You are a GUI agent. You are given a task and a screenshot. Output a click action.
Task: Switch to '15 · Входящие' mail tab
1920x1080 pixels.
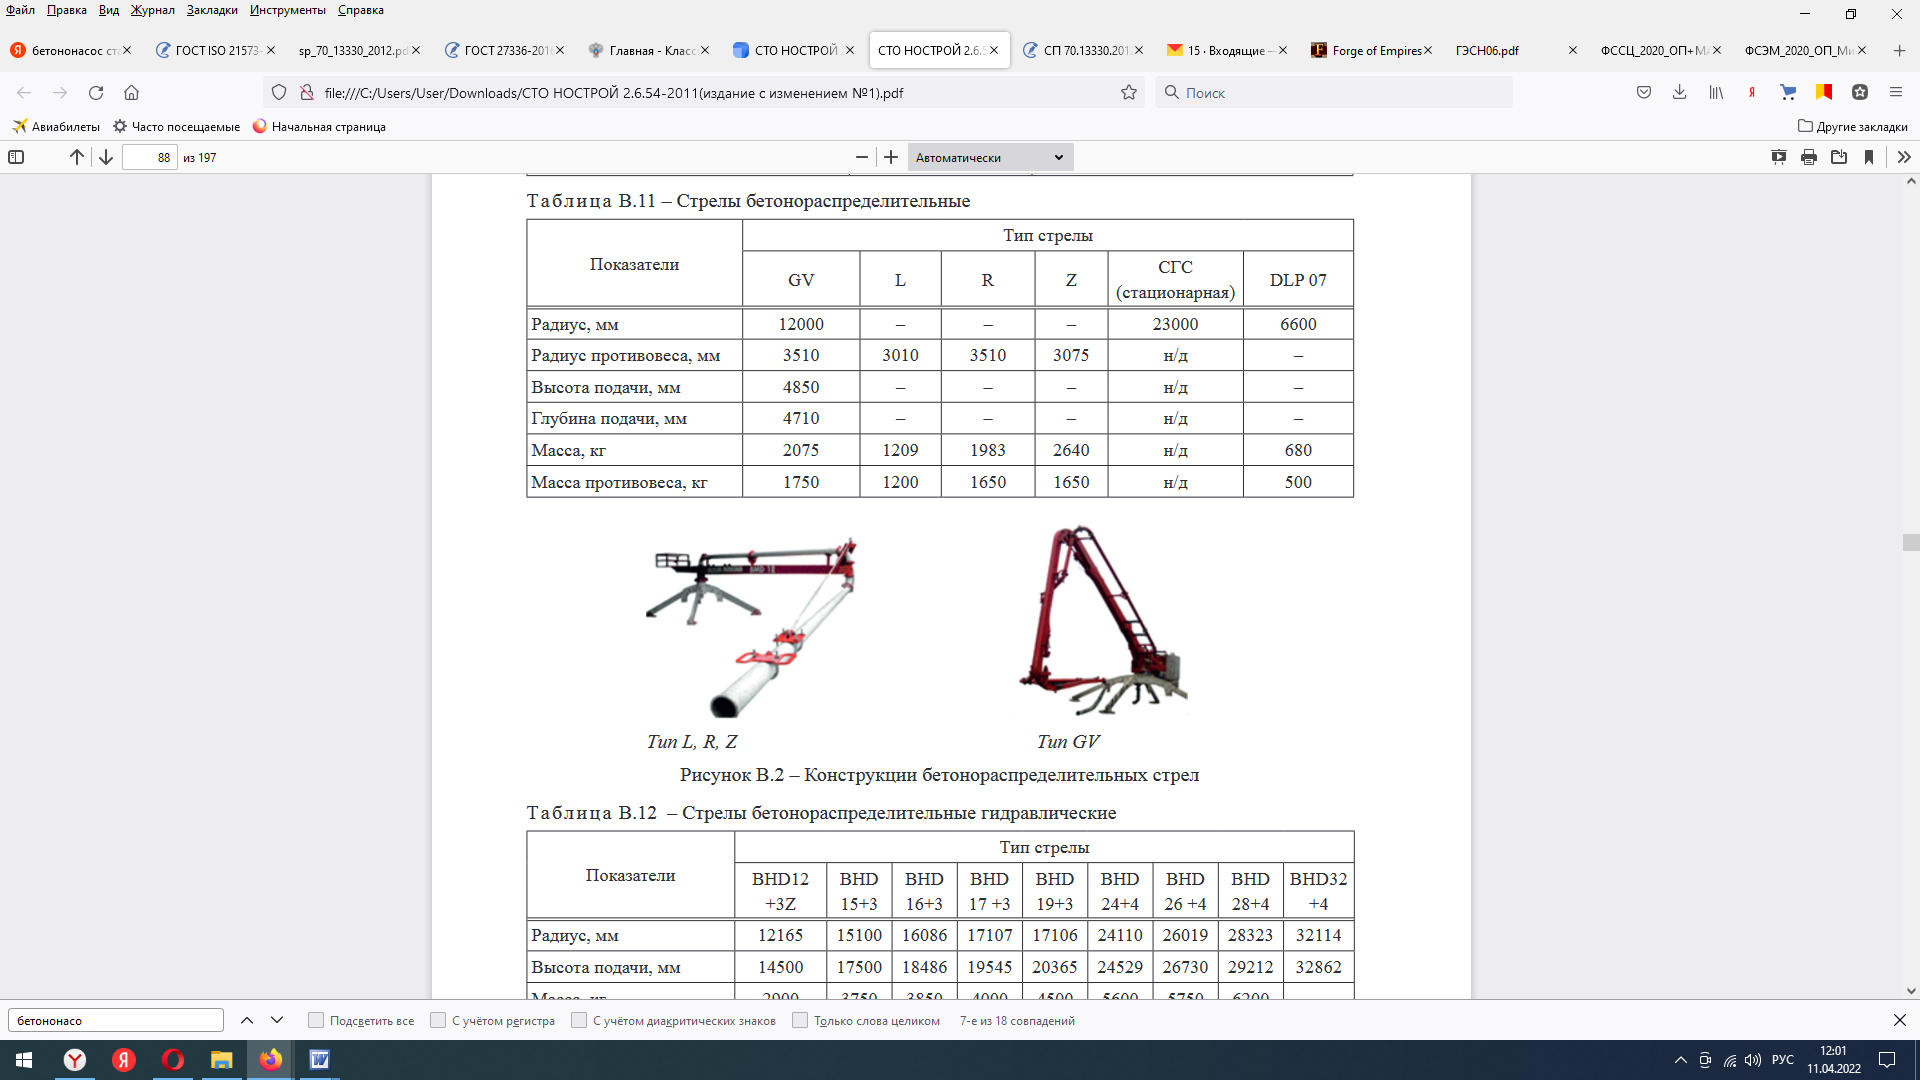pyautogui.click(x=1220, y=50)
